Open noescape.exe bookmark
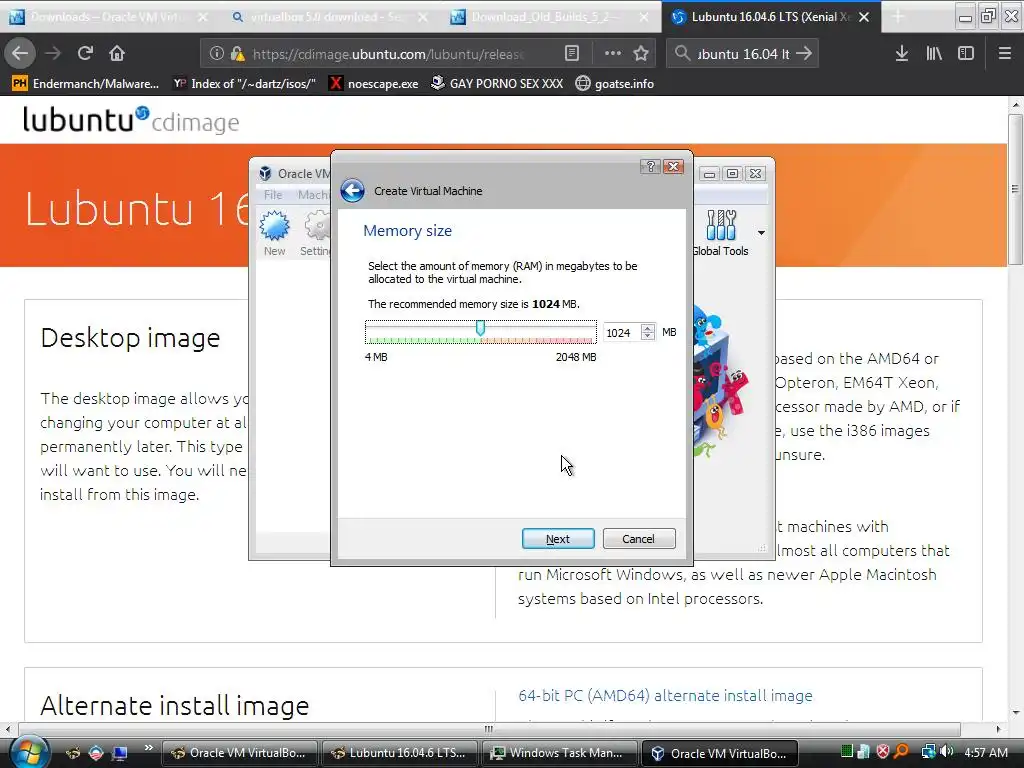The width and height of the screenshot is (1024, 768). (374, 84)
